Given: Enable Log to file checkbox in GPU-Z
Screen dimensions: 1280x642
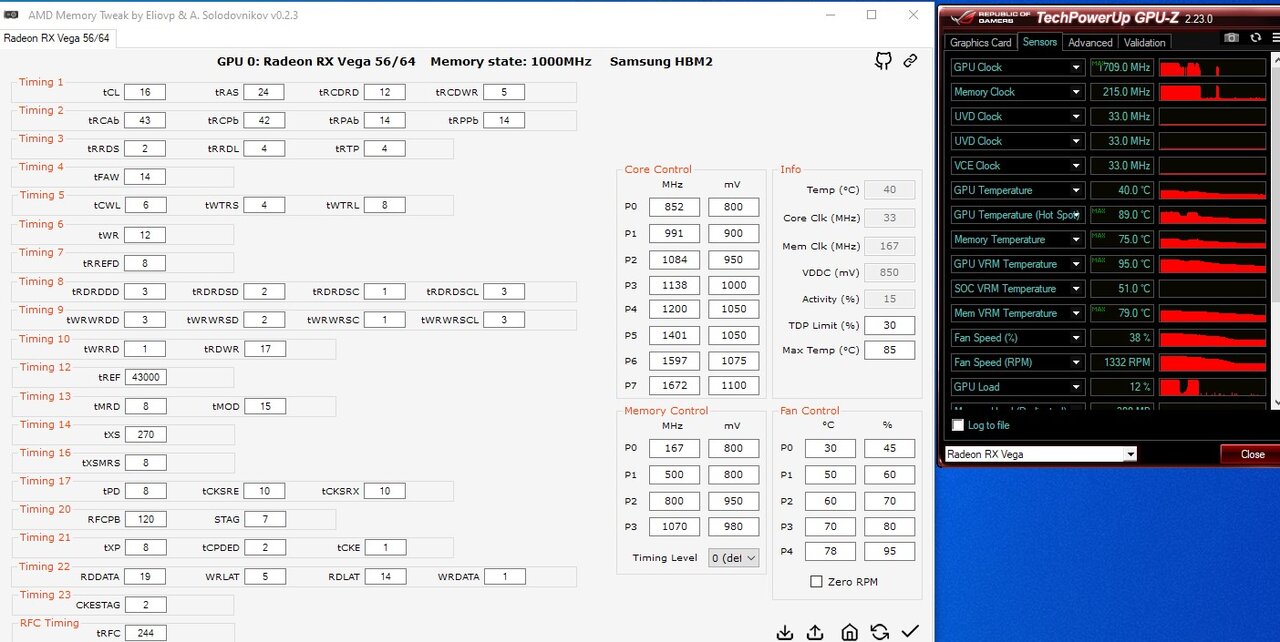Looking at the screenshot, I should tap(958, 425).
